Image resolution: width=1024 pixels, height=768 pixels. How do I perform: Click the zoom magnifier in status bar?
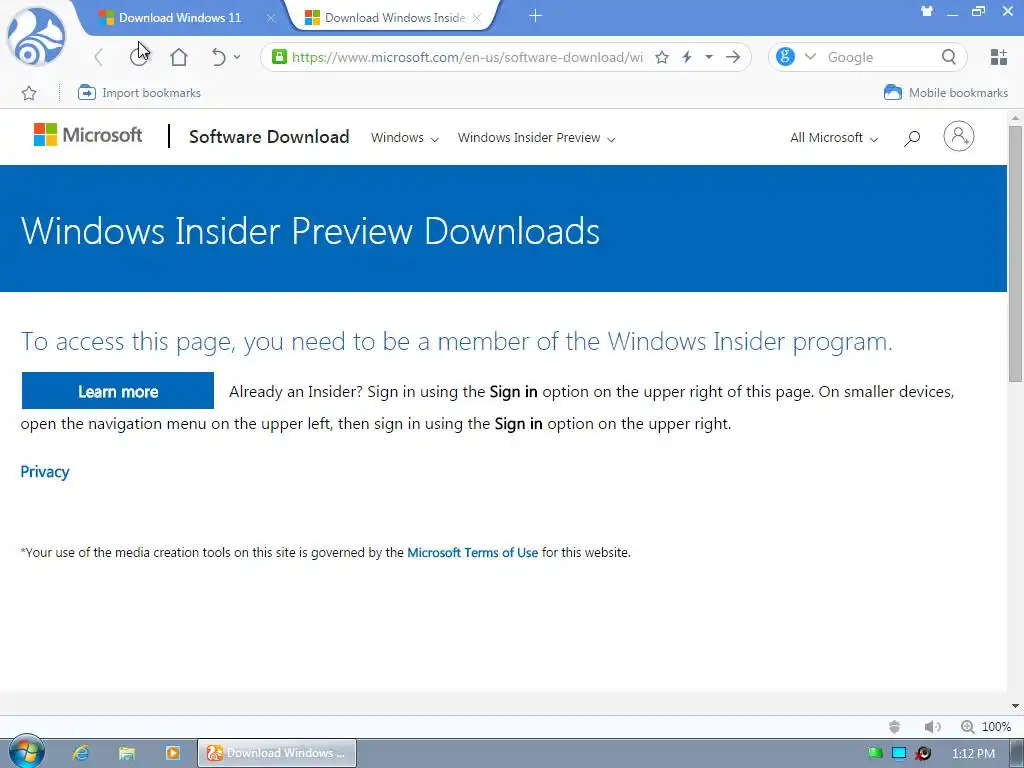tap(967, 727)
